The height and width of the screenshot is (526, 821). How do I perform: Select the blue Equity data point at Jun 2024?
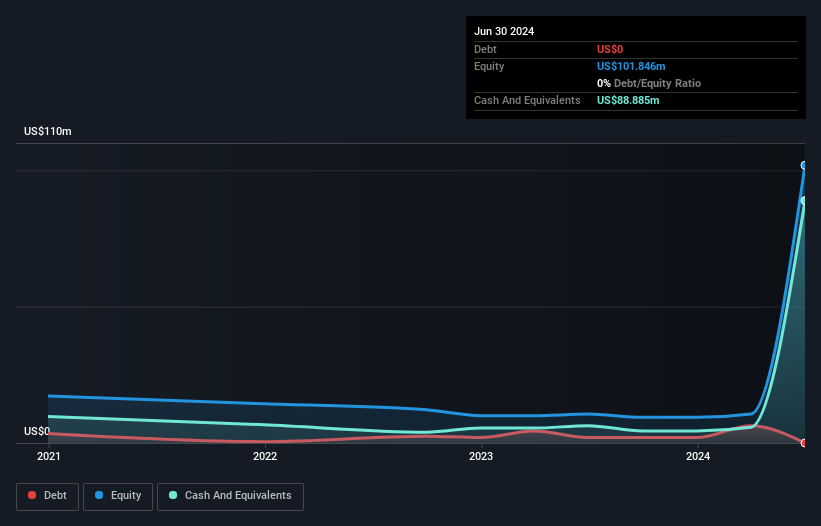[x=804, y=165]
